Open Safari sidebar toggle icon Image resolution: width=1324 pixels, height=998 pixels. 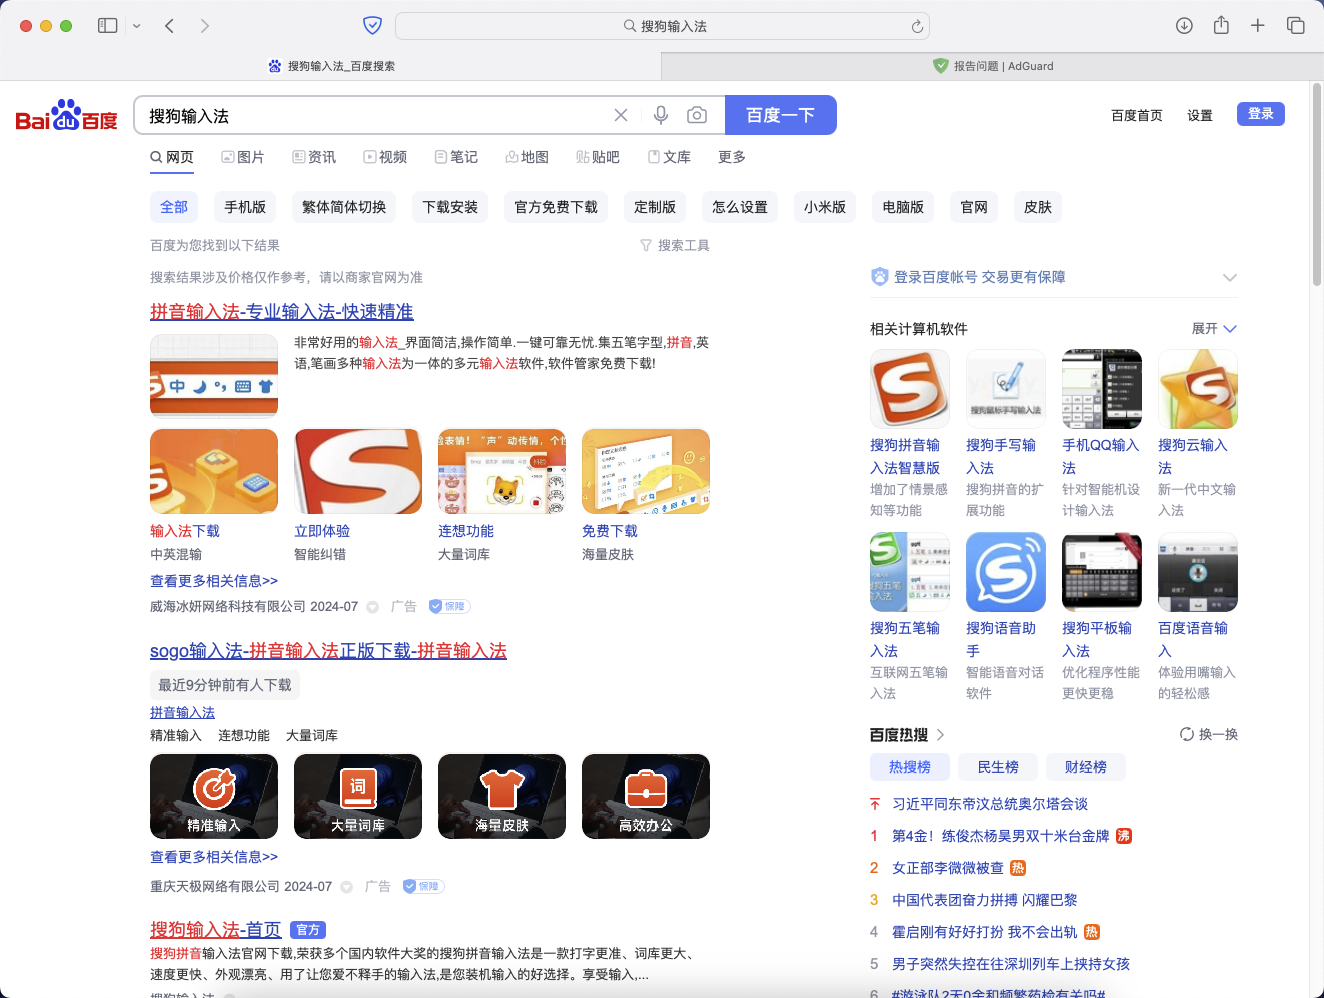click(x=108, y=26)
